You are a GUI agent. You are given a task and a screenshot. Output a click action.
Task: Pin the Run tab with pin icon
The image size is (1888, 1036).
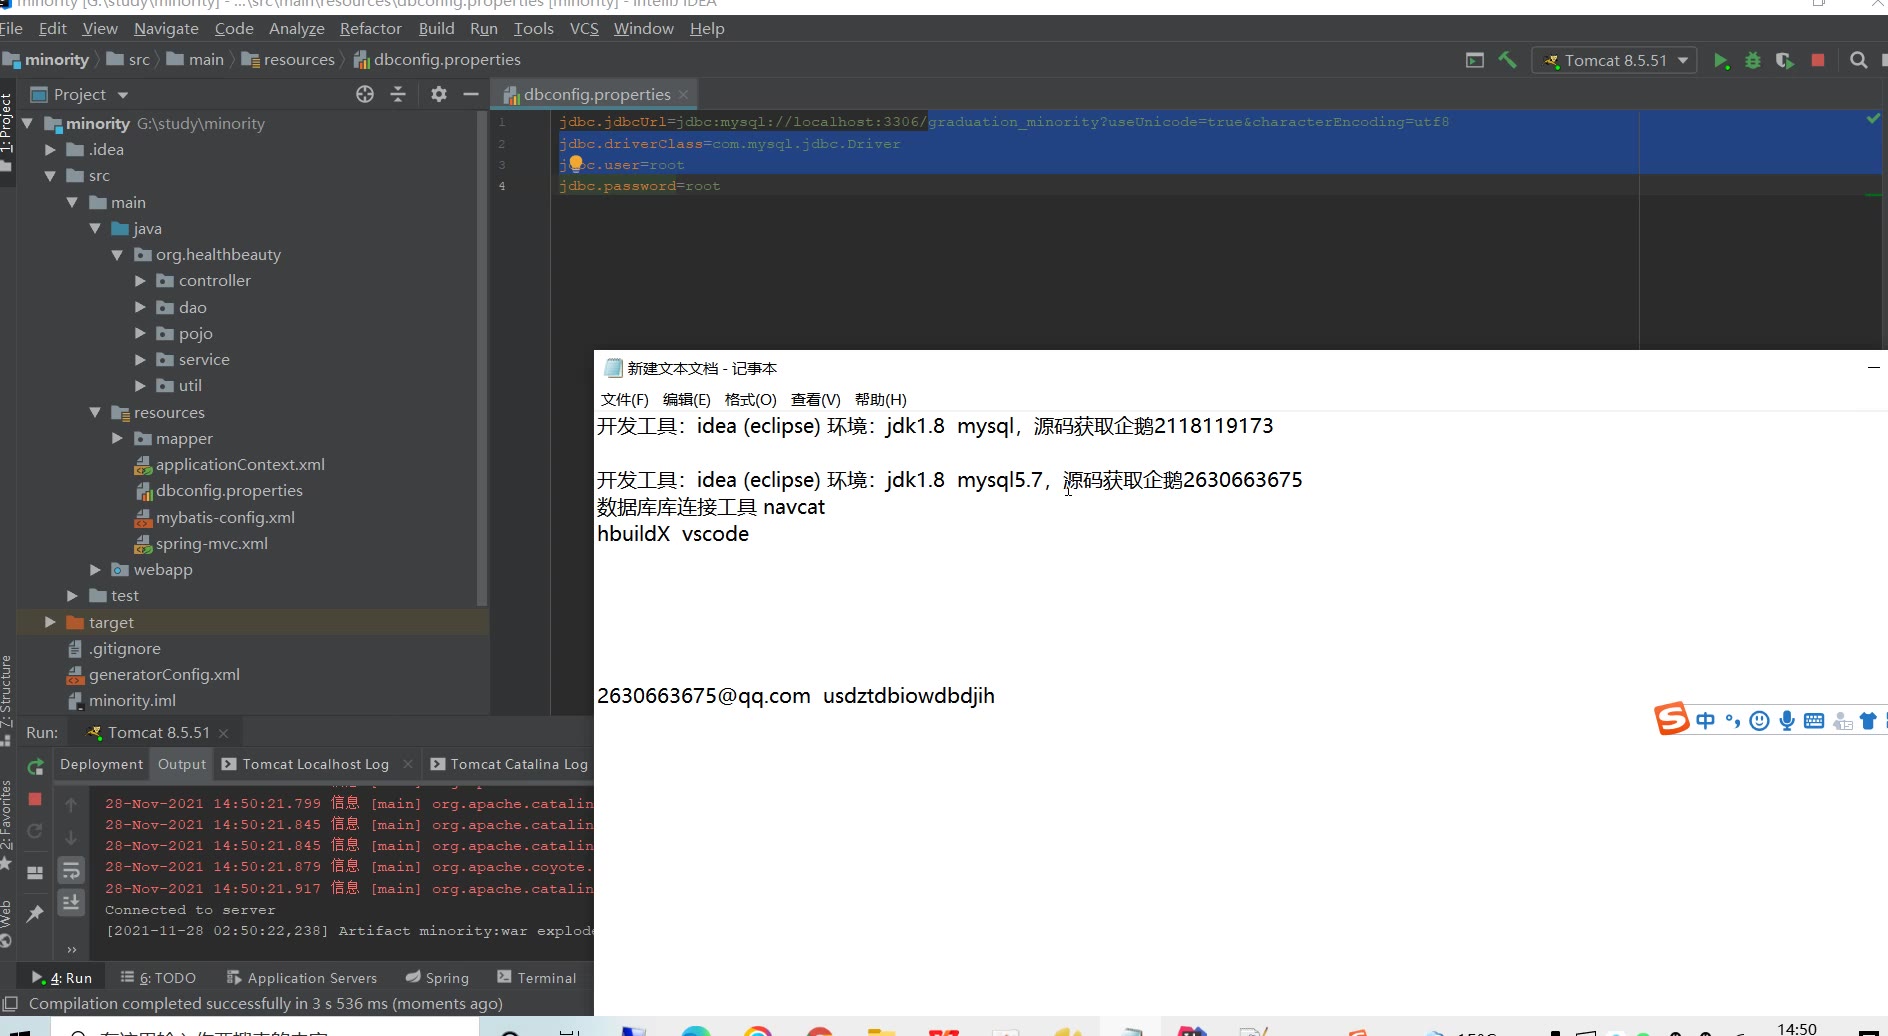[x=35, y=913]
